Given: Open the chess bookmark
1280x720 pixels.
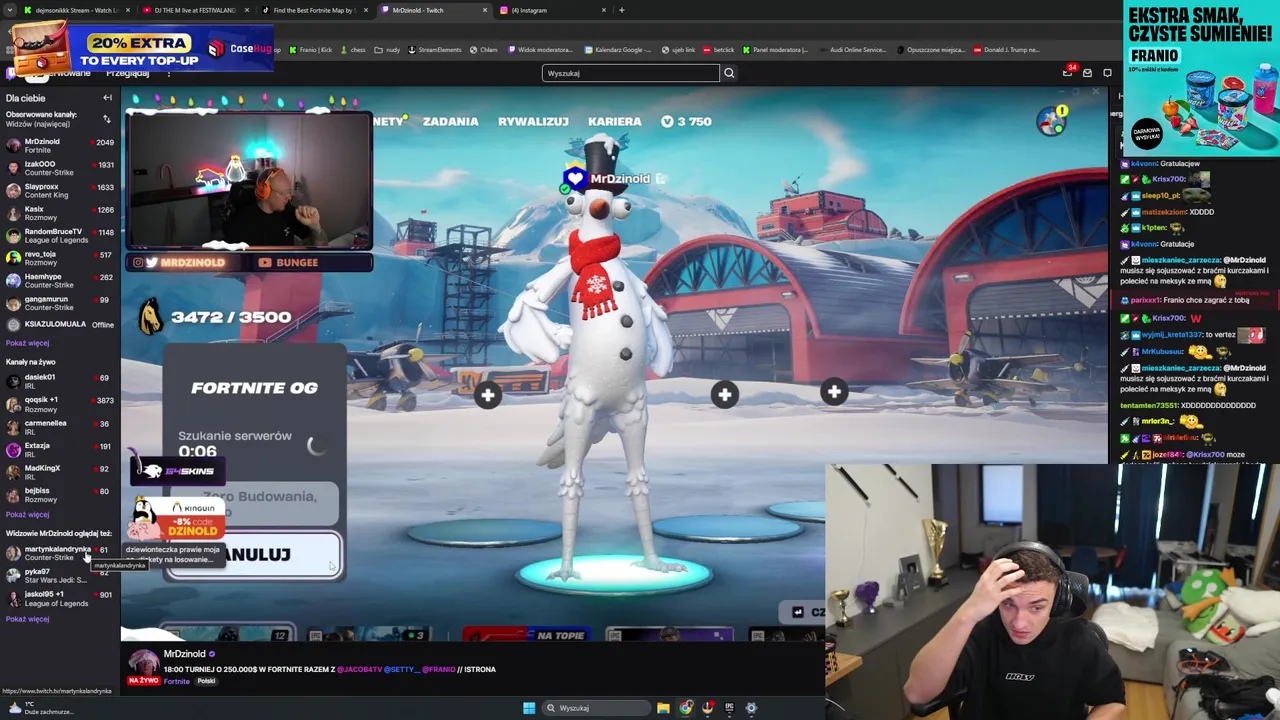Looking at the screenshot, I should [x=353, y=49].
